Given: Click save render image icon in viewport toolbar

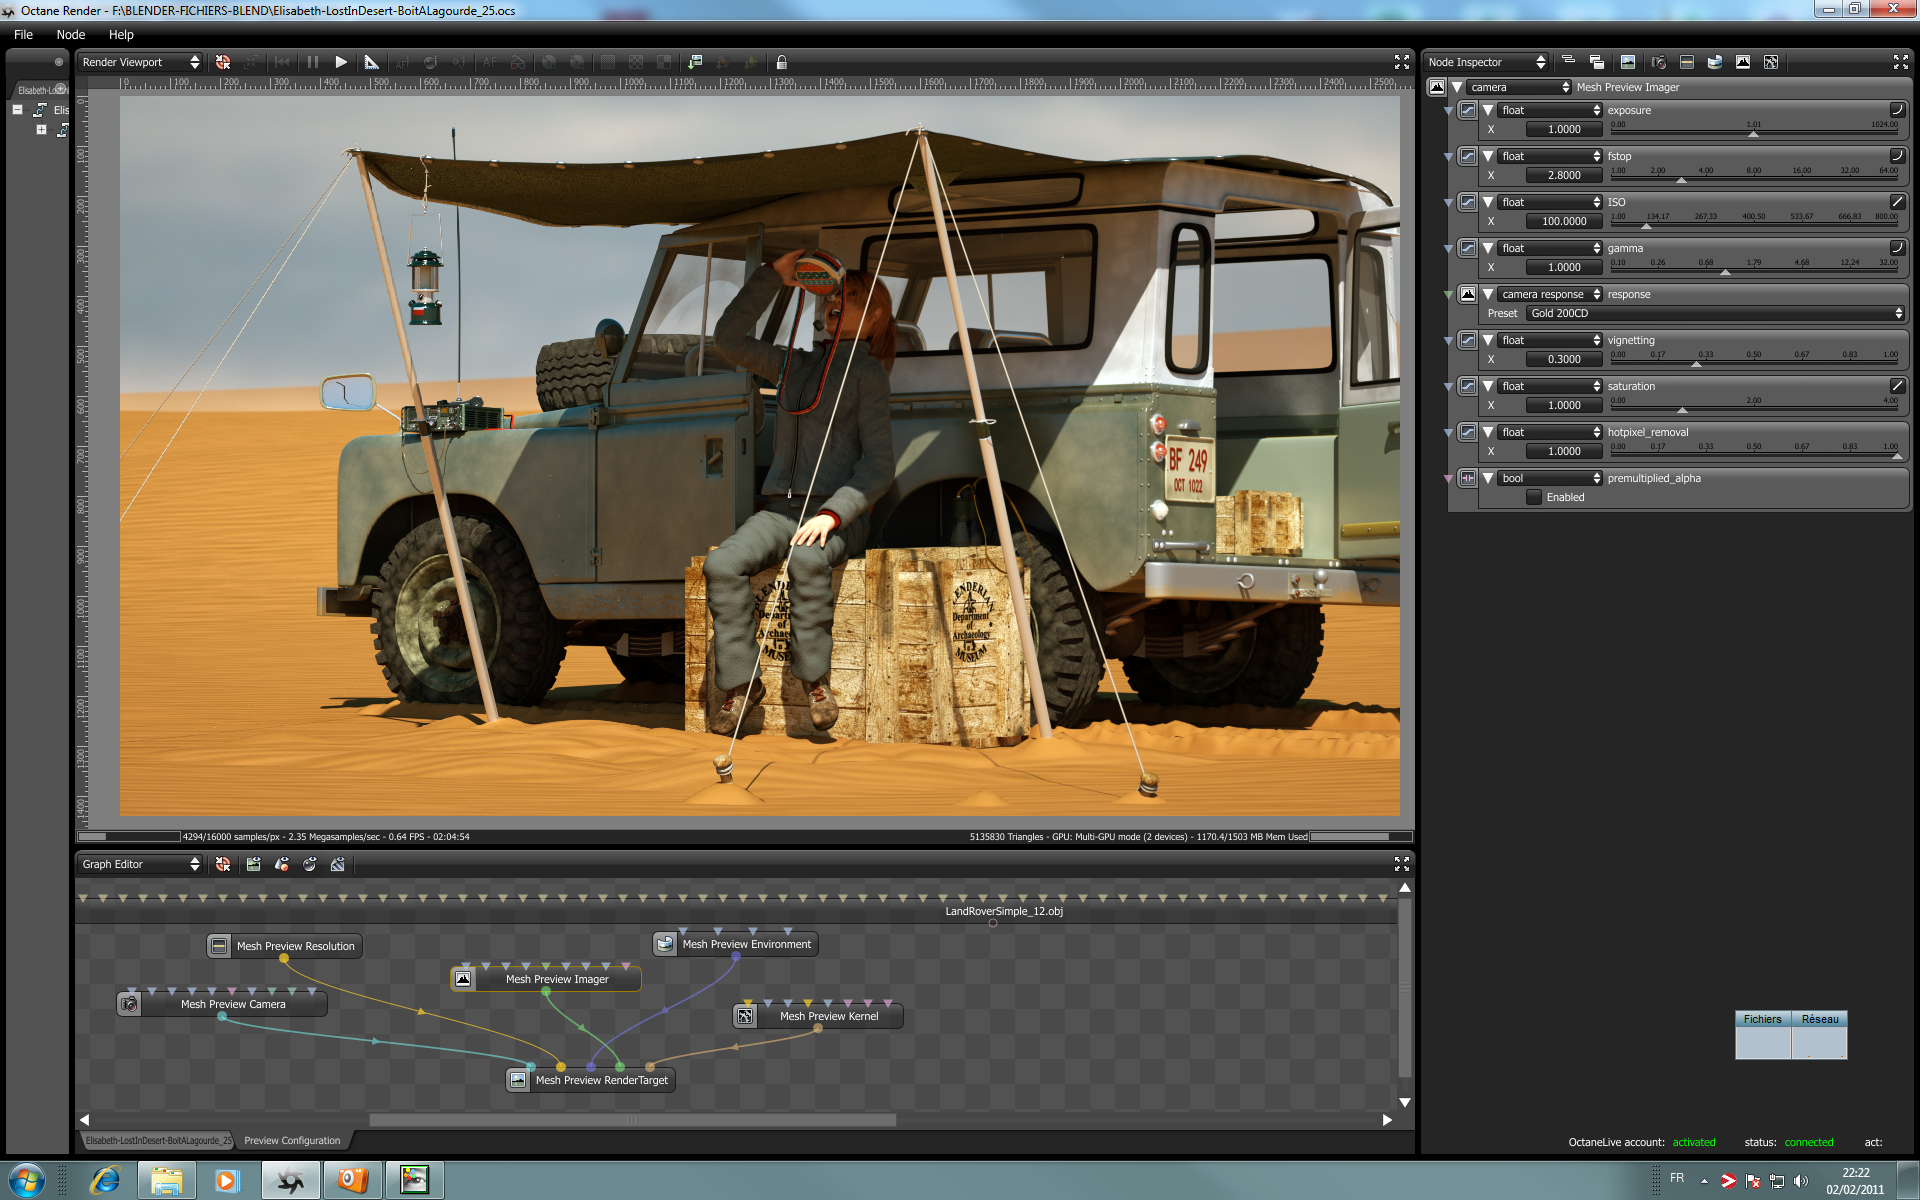Looking at the screenshot, I should coord(695,62).
